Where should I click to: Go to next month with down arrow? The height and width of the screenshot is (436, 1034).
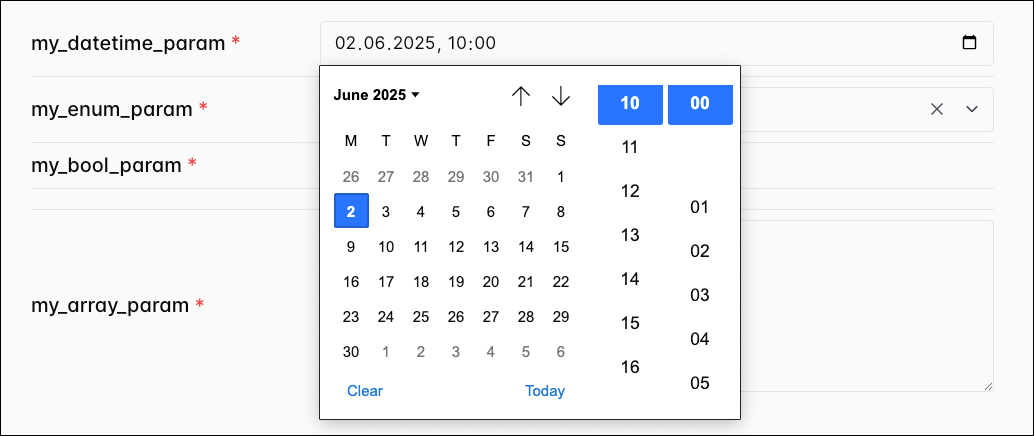pyautogui.click(x=561, y=96)
